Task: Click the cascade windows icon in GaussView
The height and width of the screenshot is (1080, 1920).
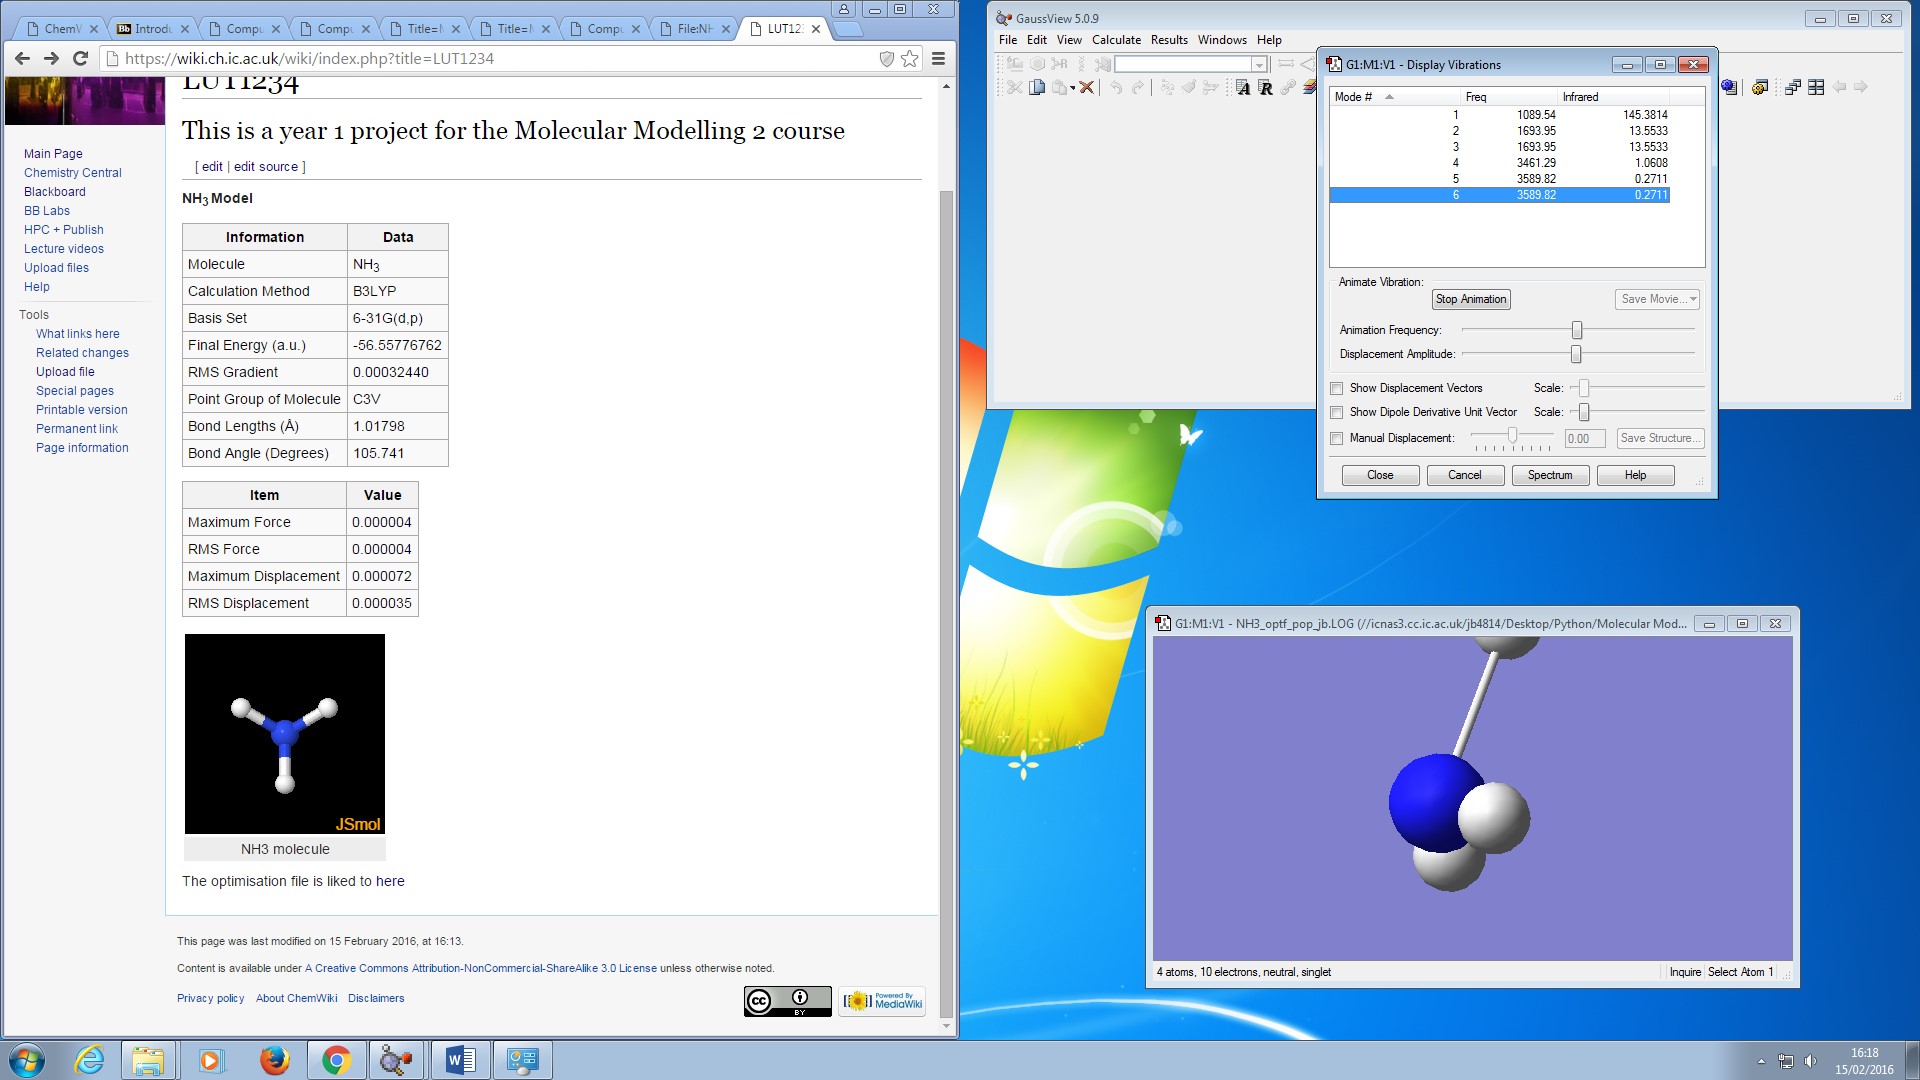Action: click(1793, 88)
